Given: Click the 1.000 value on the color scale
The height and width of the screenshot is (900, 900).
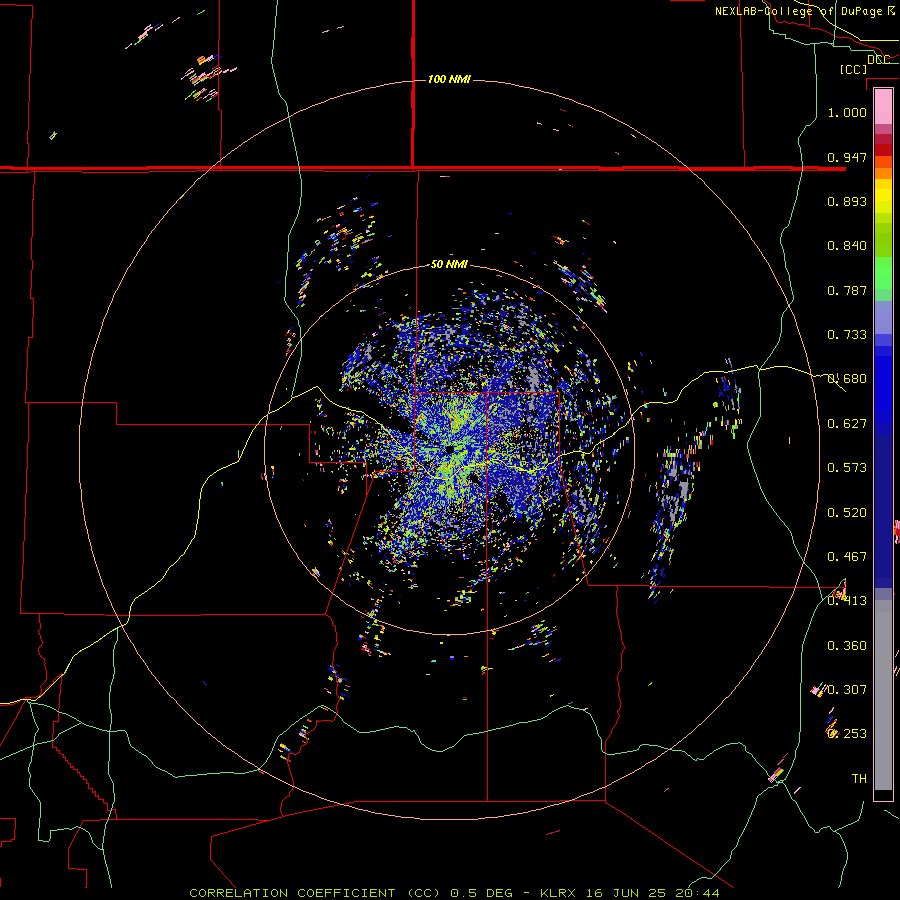Looking at the screenshot, I should pos(847,112).
